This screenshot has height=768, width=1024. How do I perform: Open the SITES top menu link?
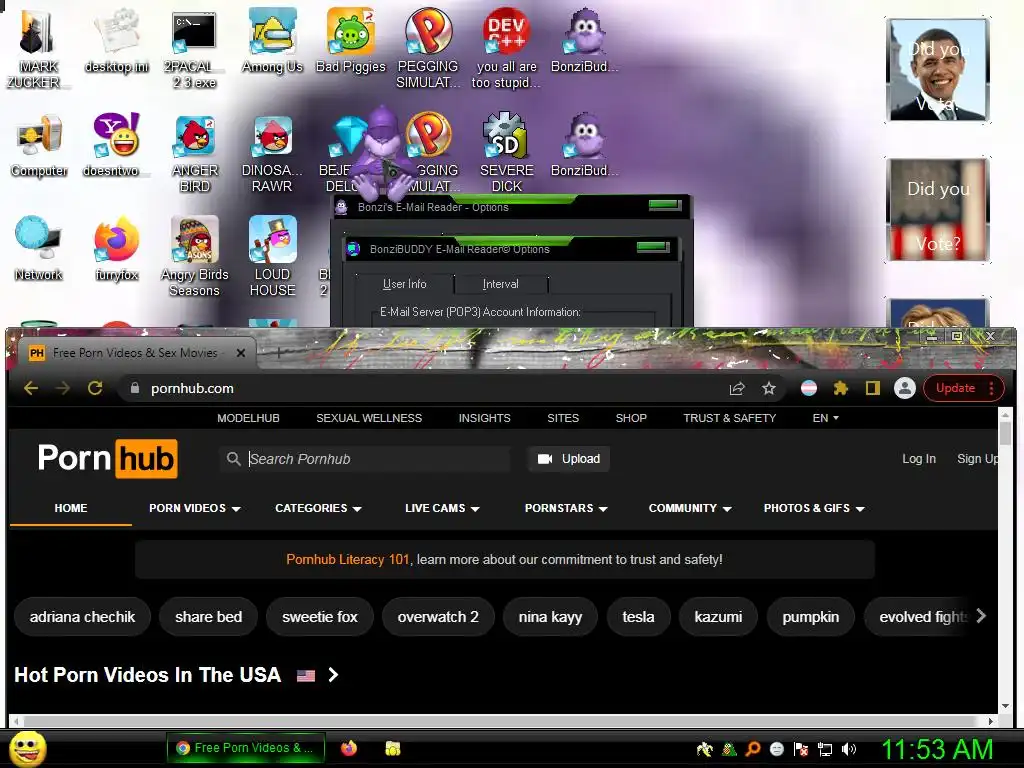(x=563, y=418)
